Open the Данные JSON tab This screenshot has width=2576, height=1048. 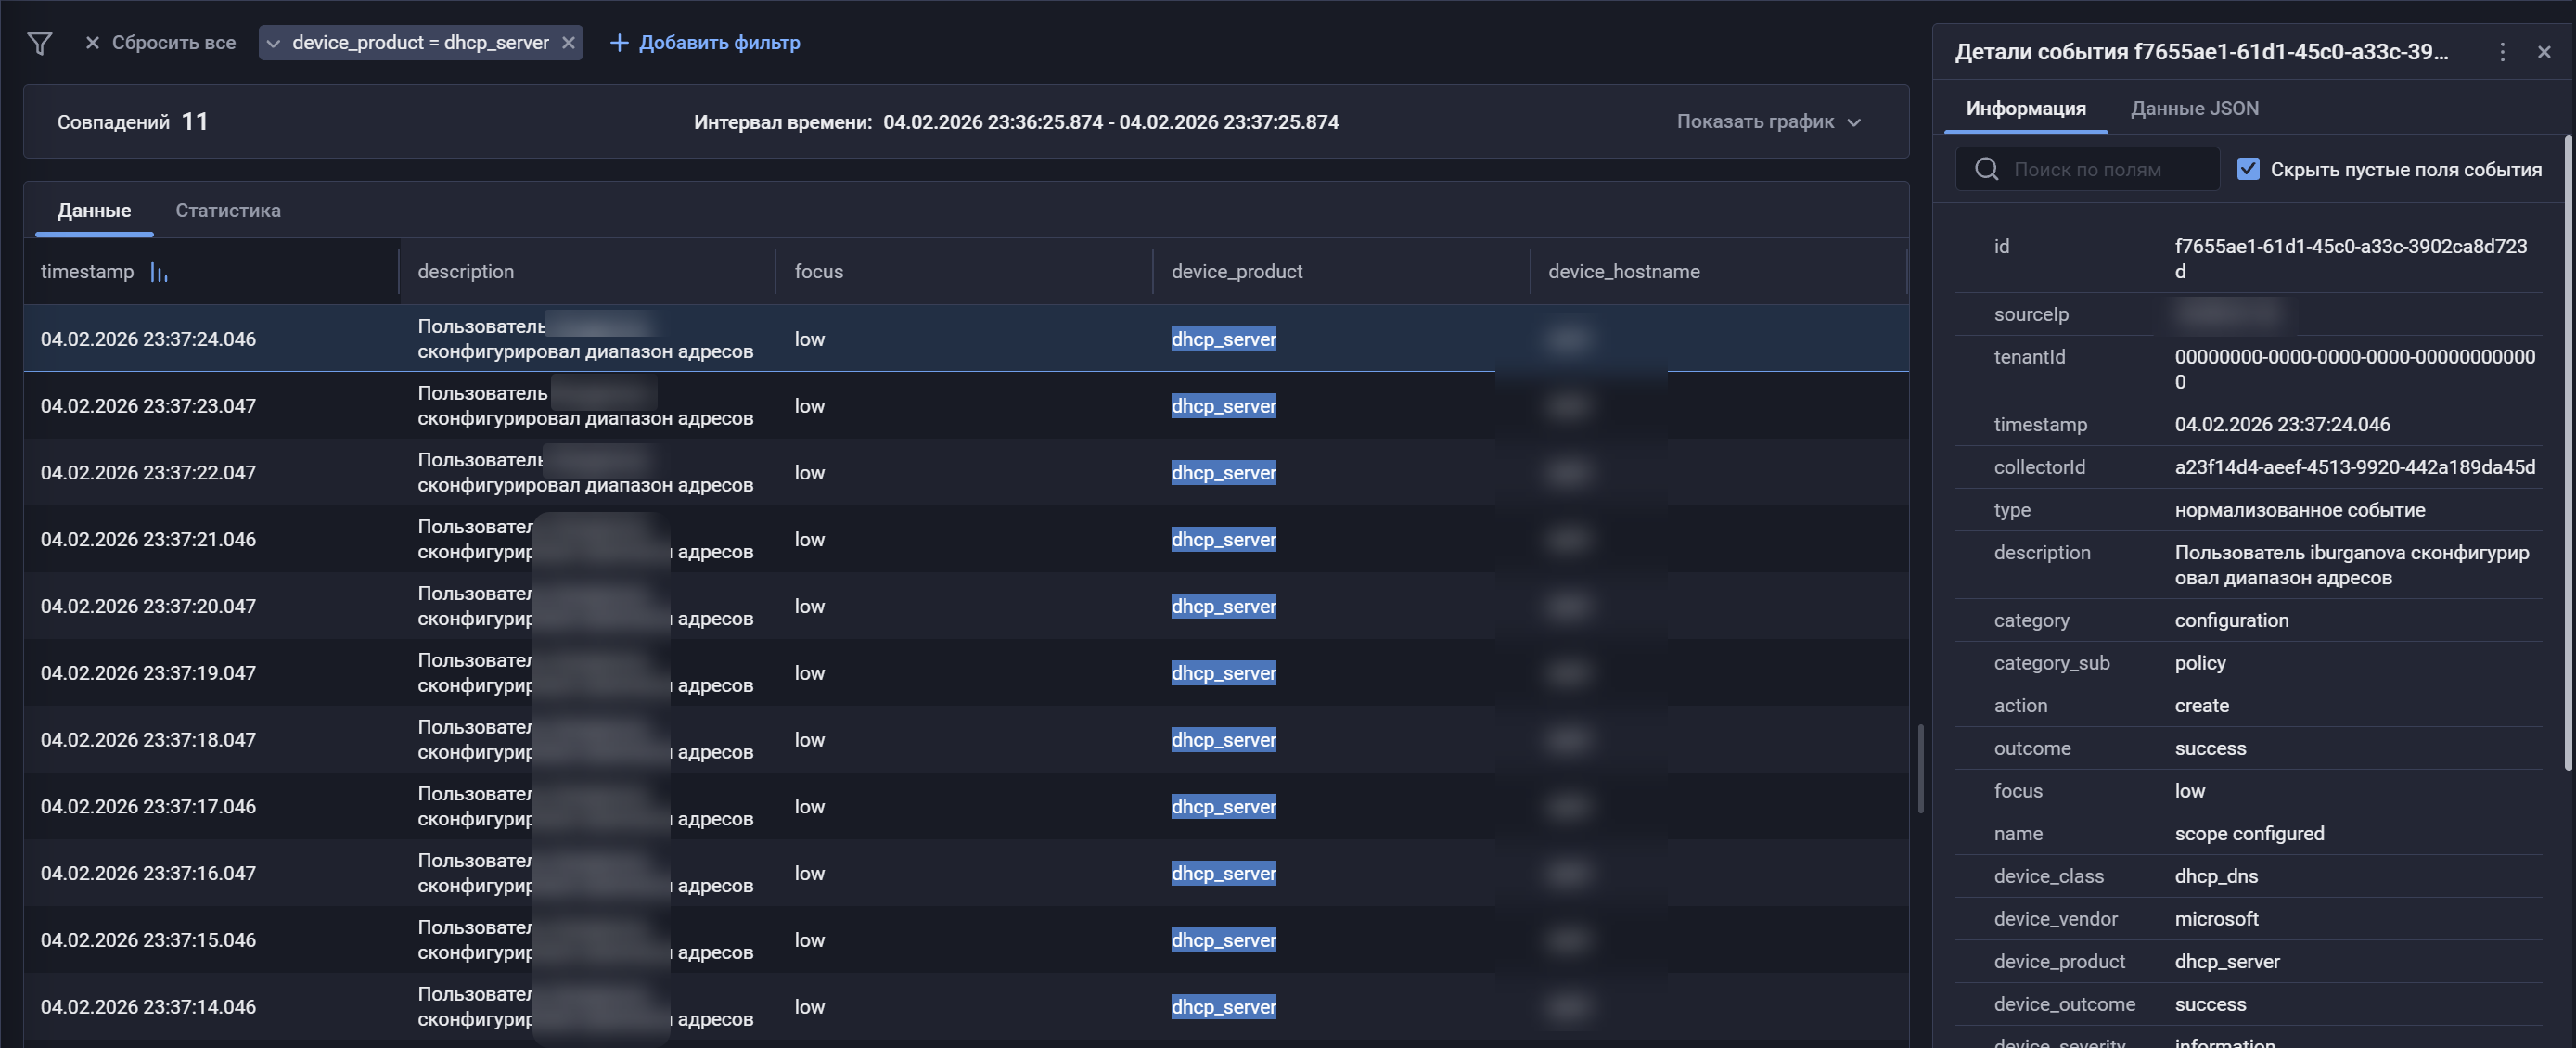coord(2194,108)
